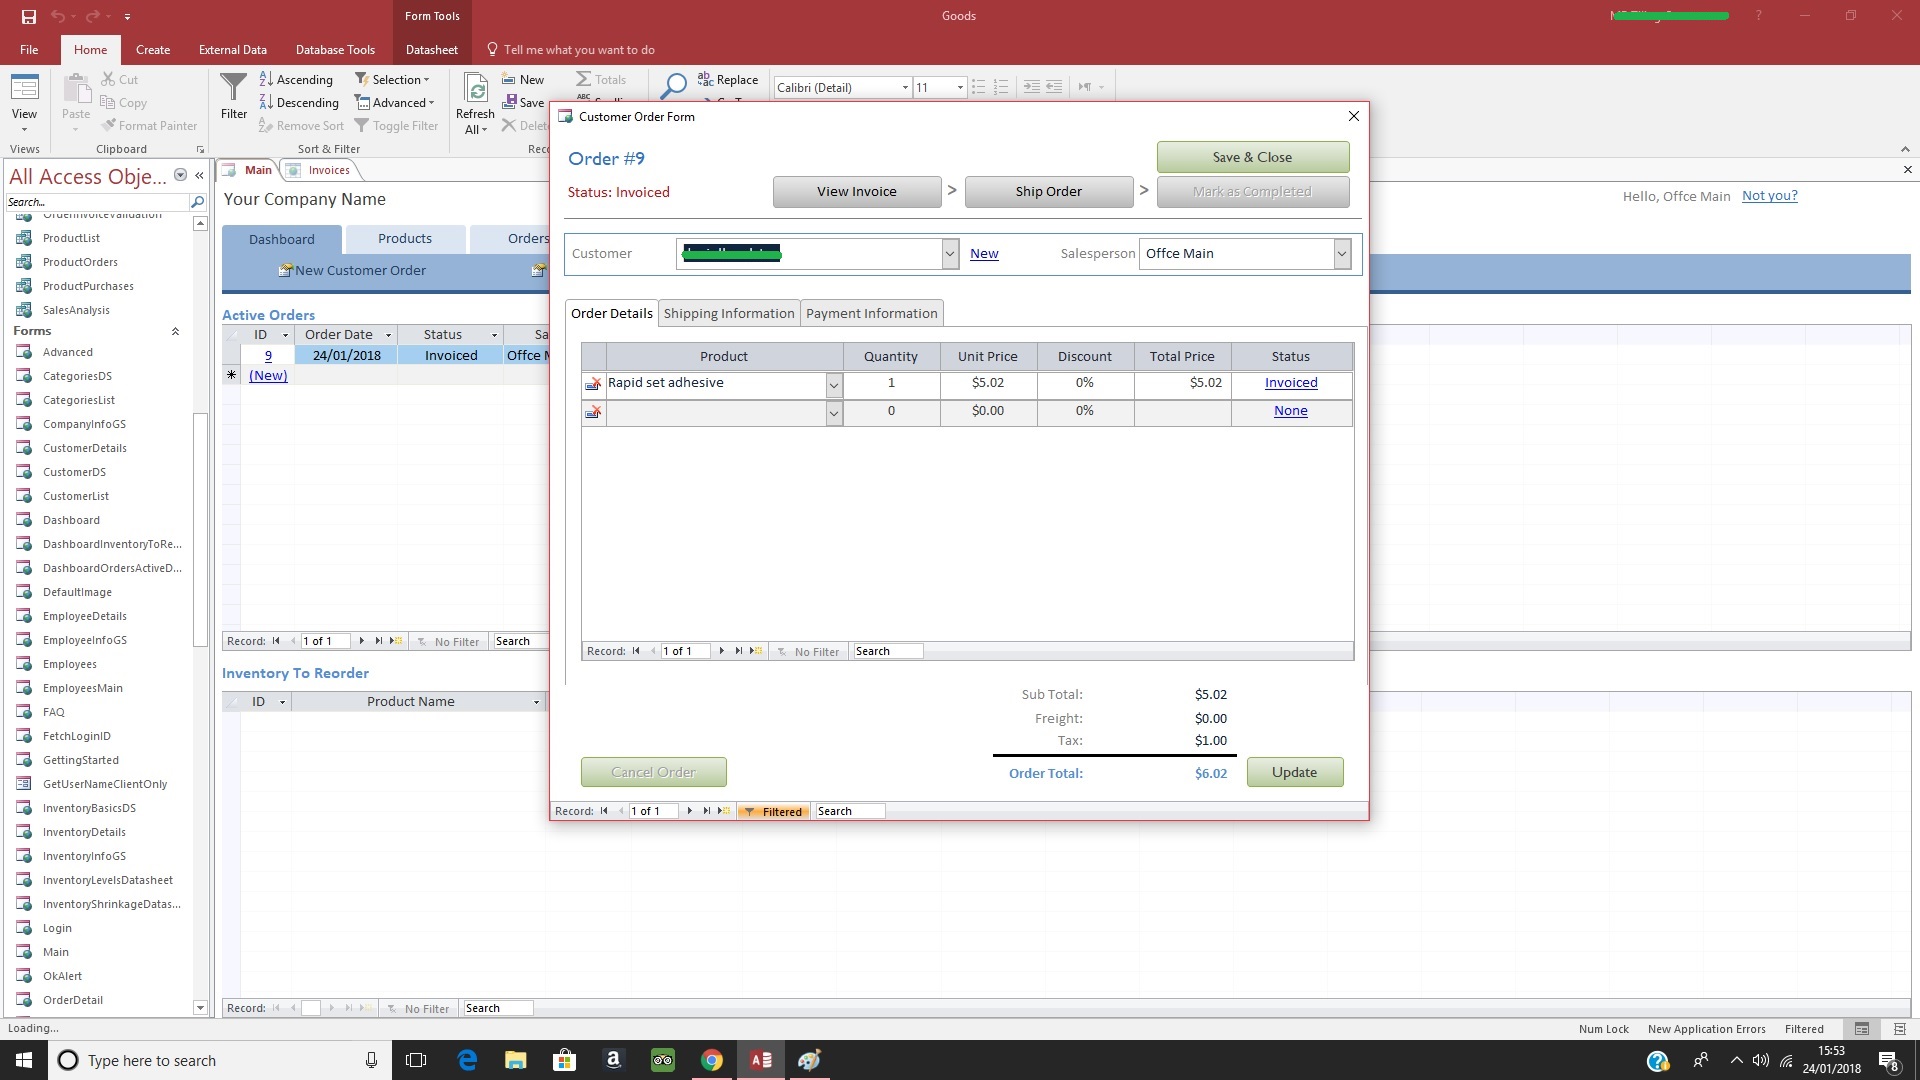The height and width of the screenshot is (1080, 1920).
Task: Open product dropdown for Rapid set adhesive
Action: click(834, 385)
